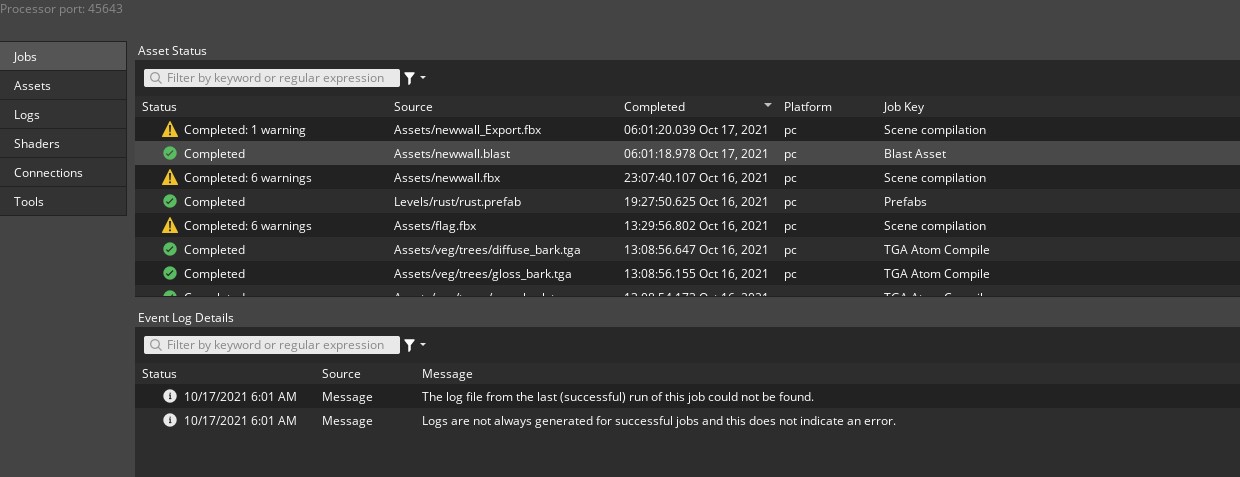
Task: Sort Event Log by Source column header
Action: point(341,374)
